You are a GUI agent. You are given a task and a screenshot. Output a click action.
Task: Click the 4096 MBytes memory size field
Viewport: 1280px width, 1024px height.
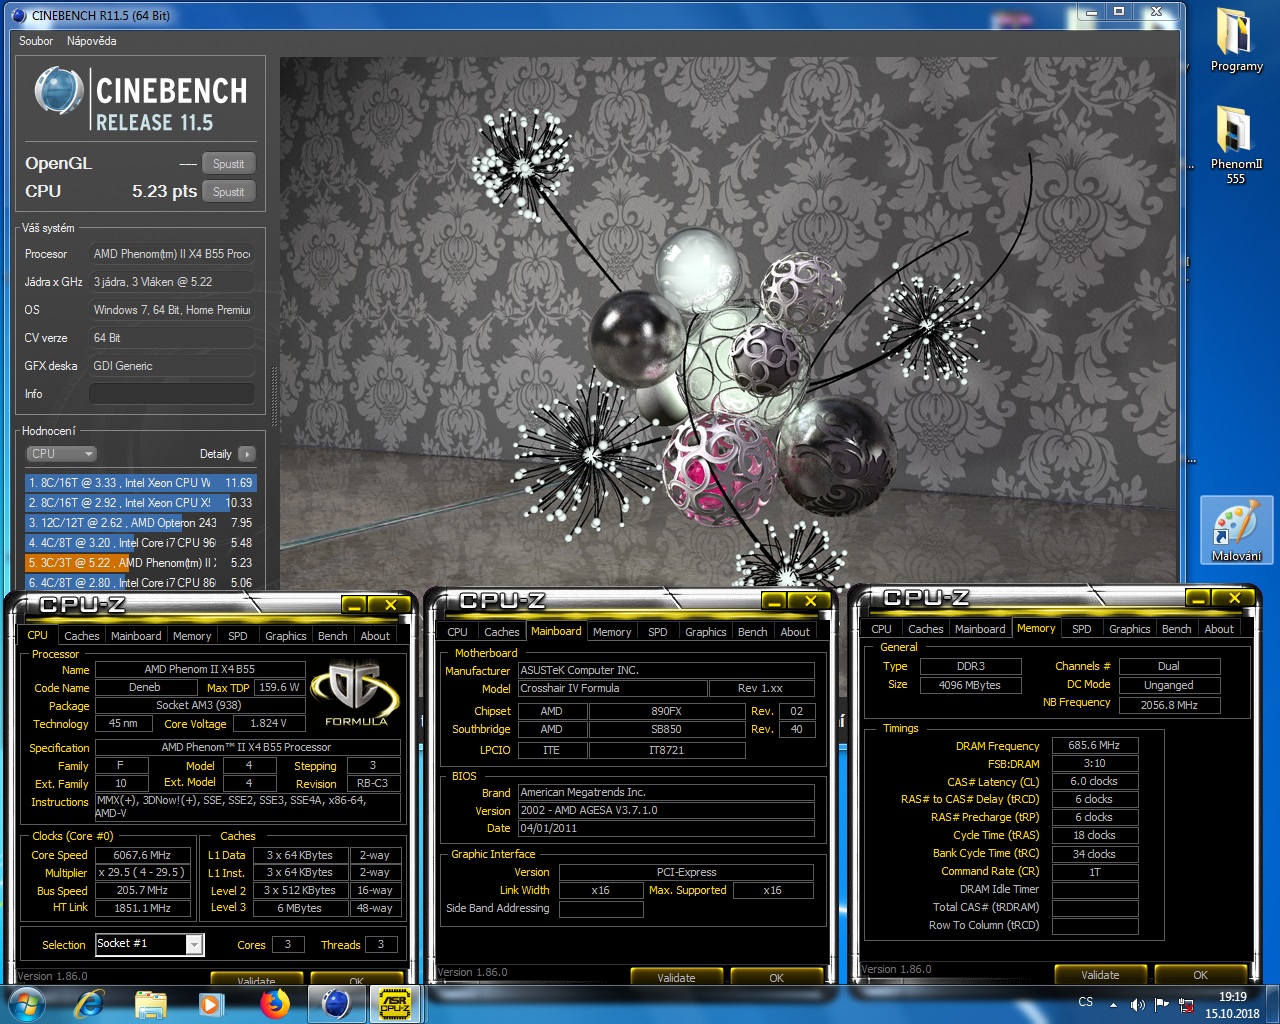[x=970, y=685]
